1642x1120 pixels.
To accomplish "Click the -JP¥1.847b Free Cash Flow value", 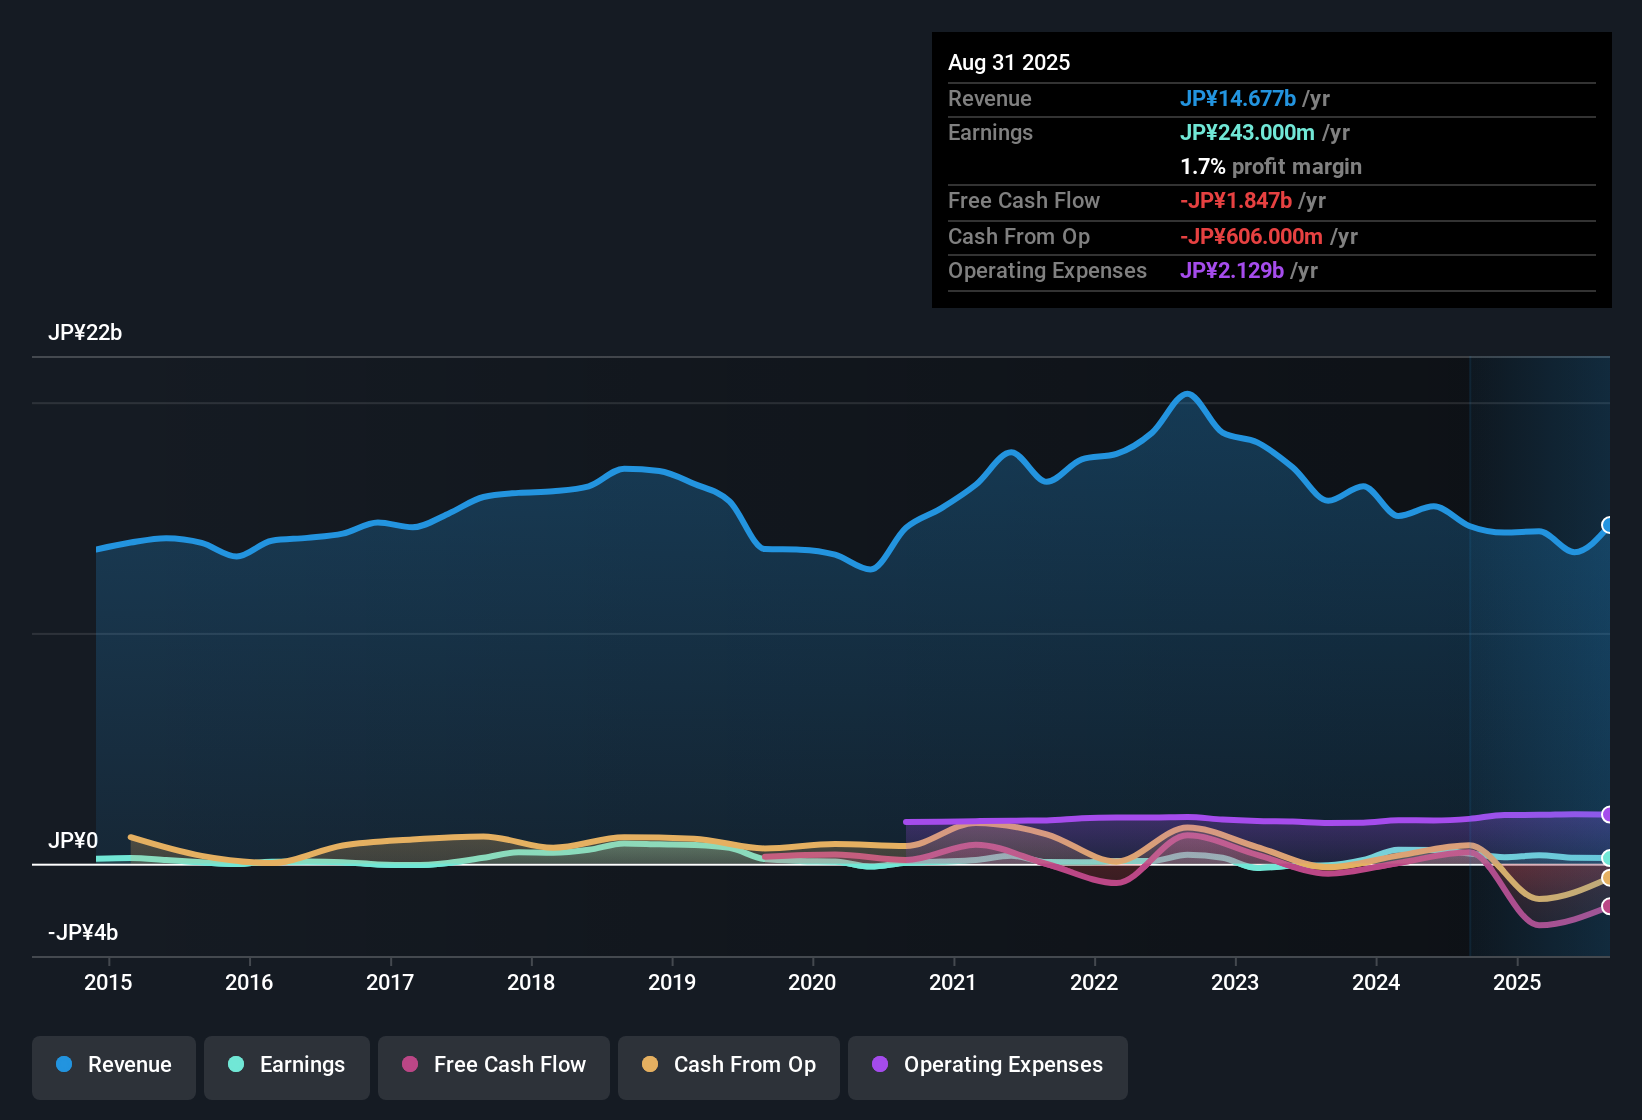I will [1236, 200].
